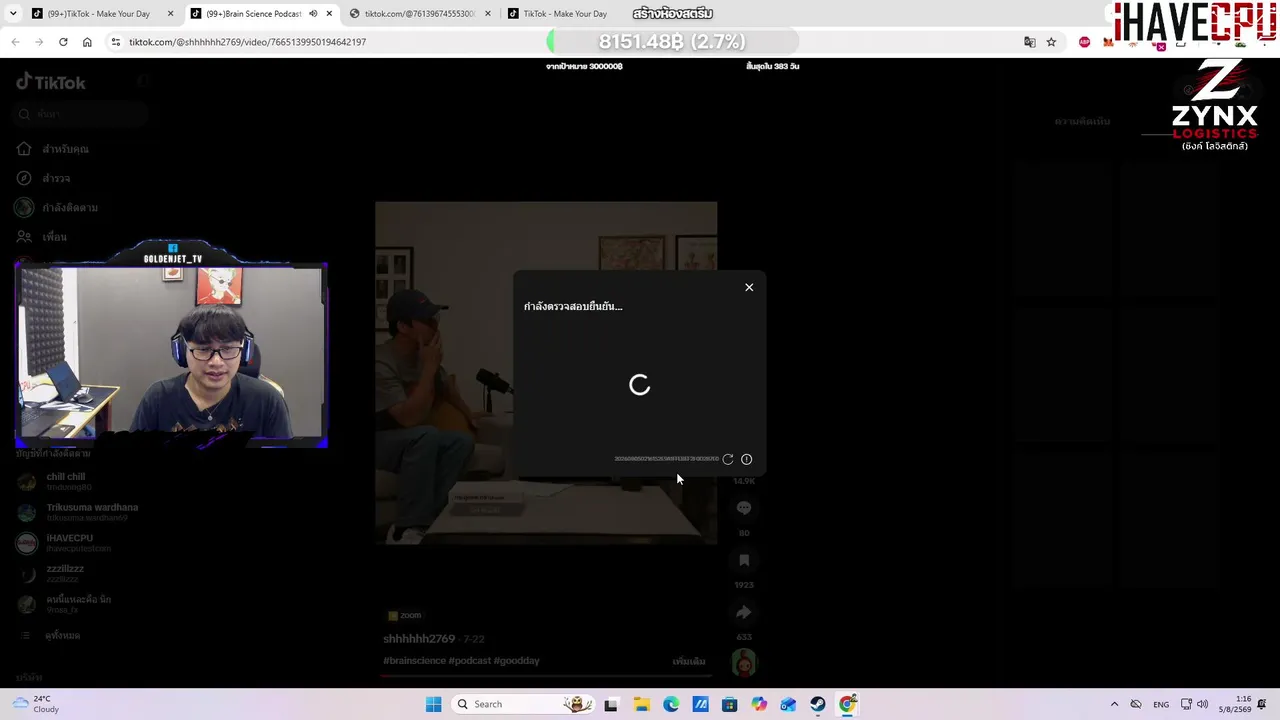Change the ENG input language
The width and height of the screenshot is (1280, 720).
1161,704
